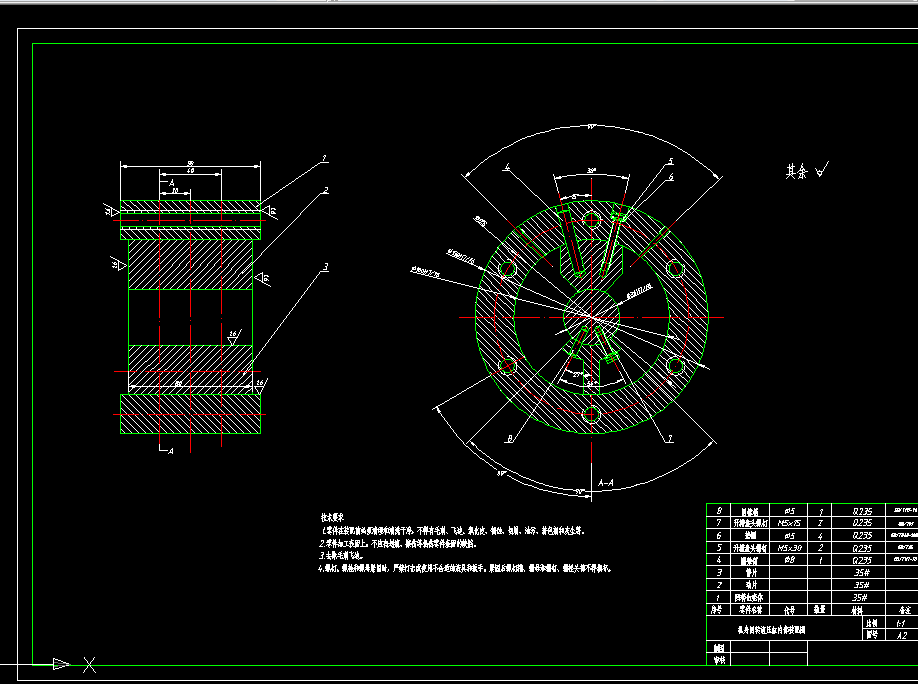Screen dimensions: 918x684
Task: Select item number 3 in parts list
Action: click(719, 573)
